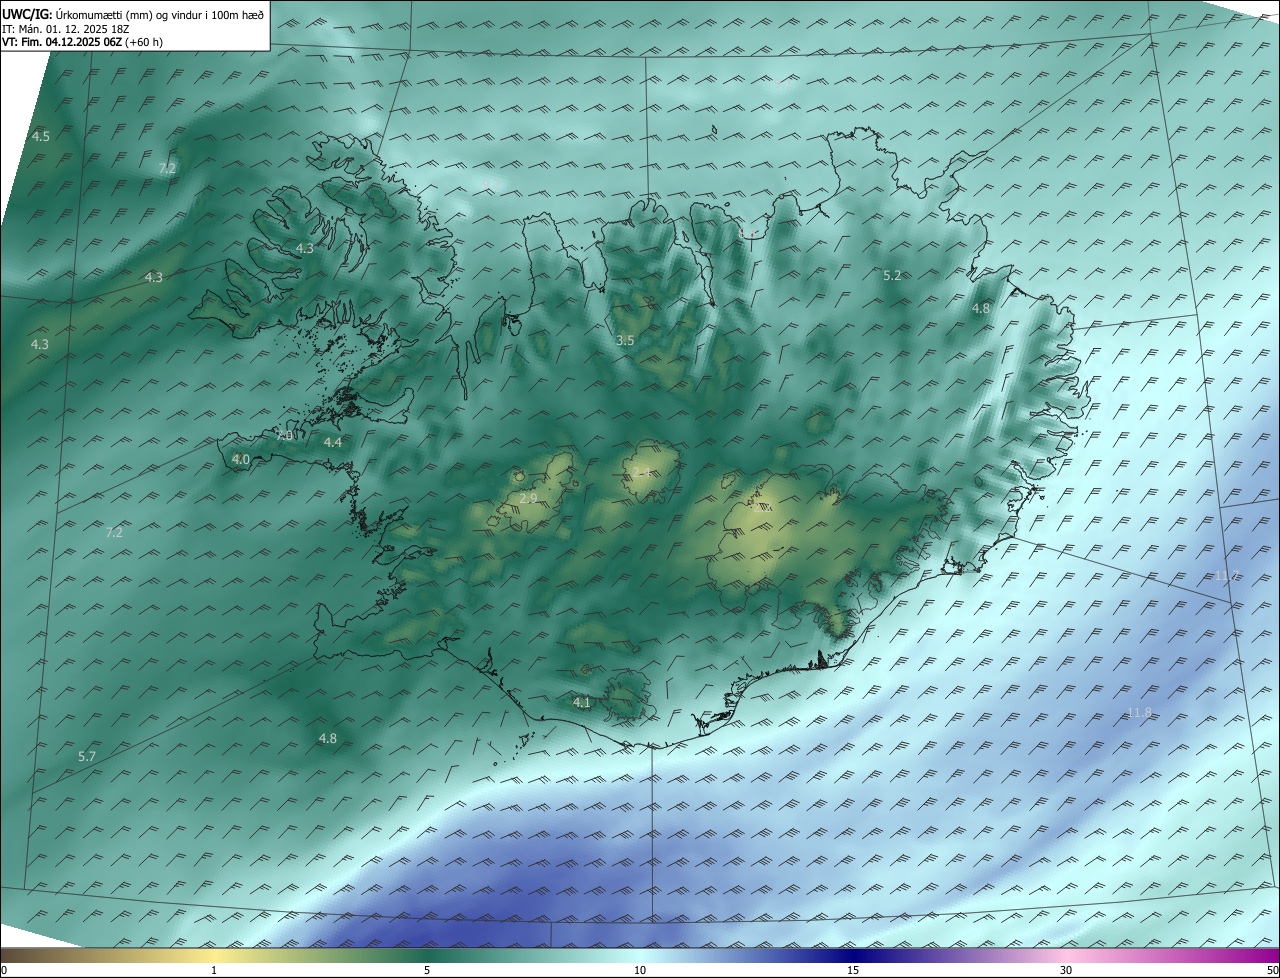
Task: Click the 3.5 value in north Iceland
Action: click(x=625, y=341)
